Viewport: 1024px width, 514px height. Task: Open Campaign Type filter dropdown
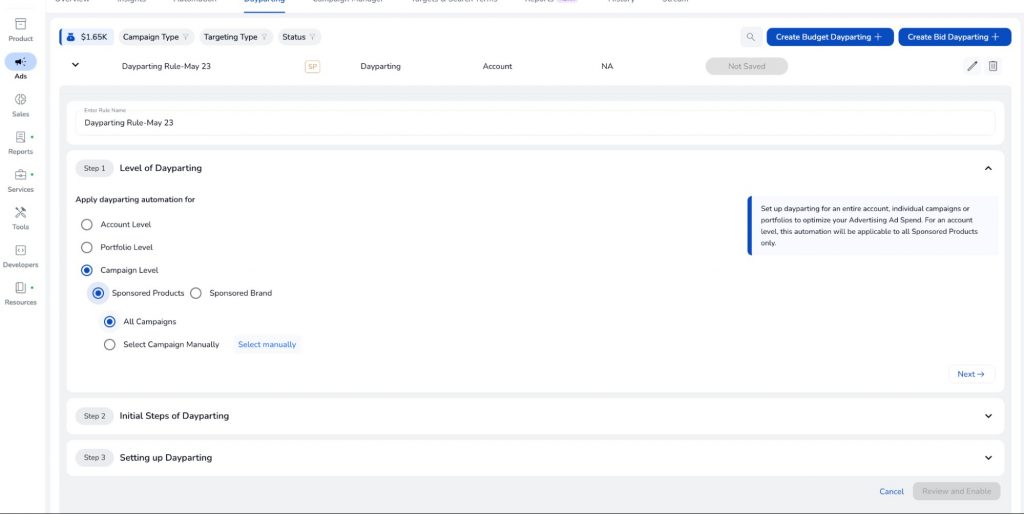click(156, 37)
